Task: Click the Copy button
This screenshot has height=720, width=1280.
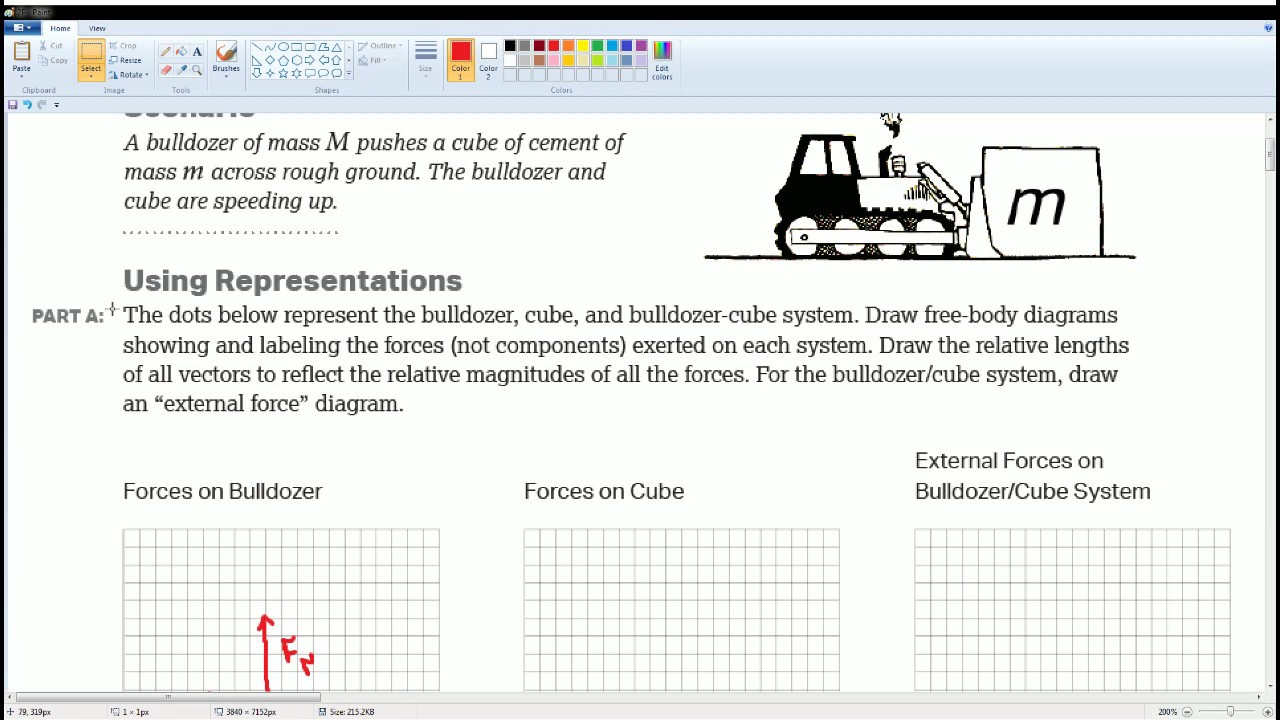Action: (x=53, y=60)
